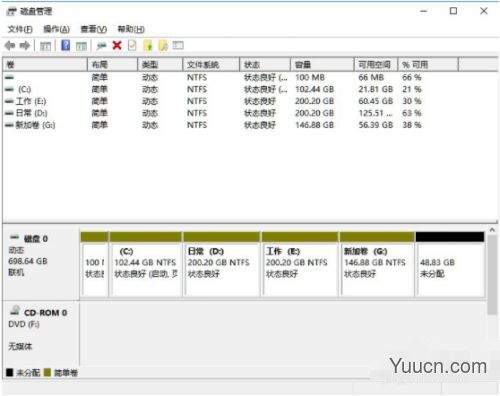Toggle the console tree pane icon

click(45, 46)
